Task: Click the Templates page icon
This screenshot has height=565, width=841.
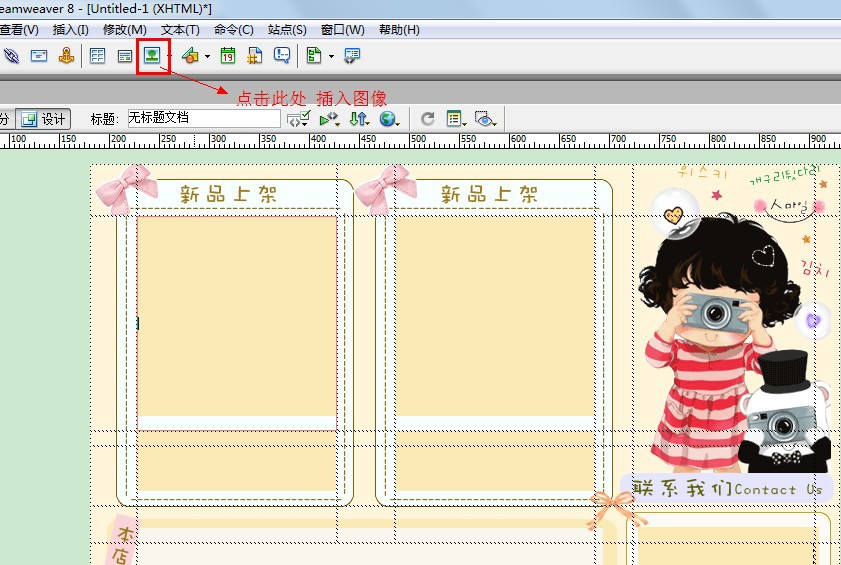Action: 314,55
